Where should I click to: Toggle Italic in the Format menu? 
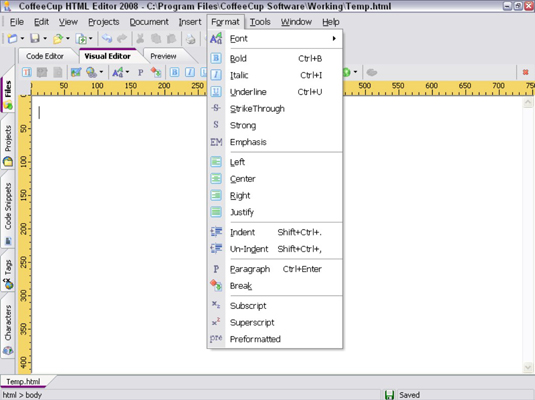pyautogui.click(x=275, y=75)
